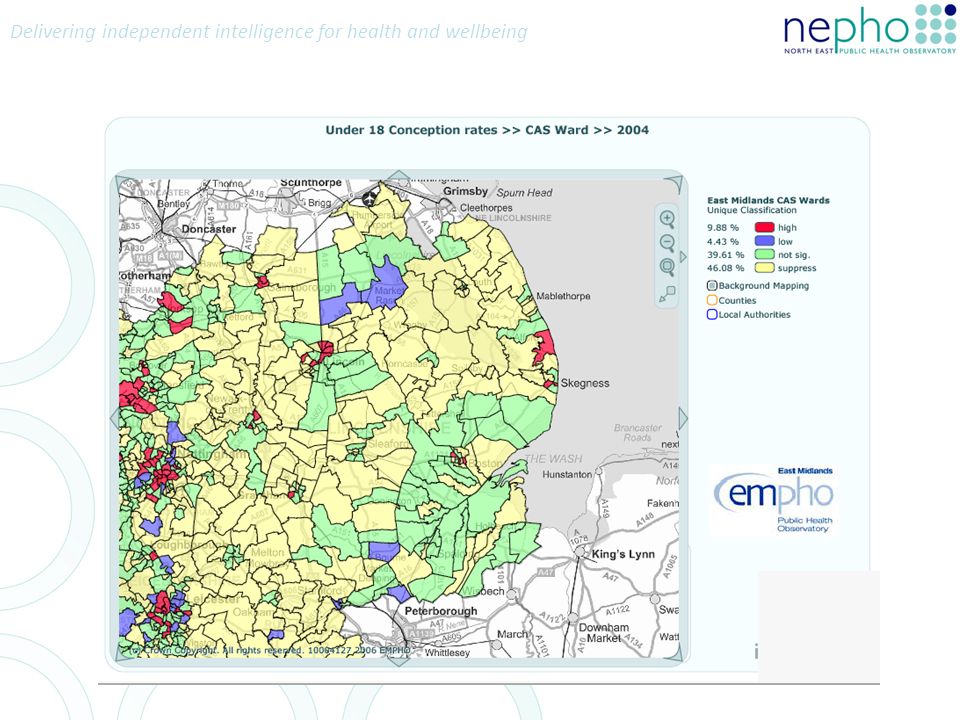Click the '9.88 %' legend value

point(723,228)
